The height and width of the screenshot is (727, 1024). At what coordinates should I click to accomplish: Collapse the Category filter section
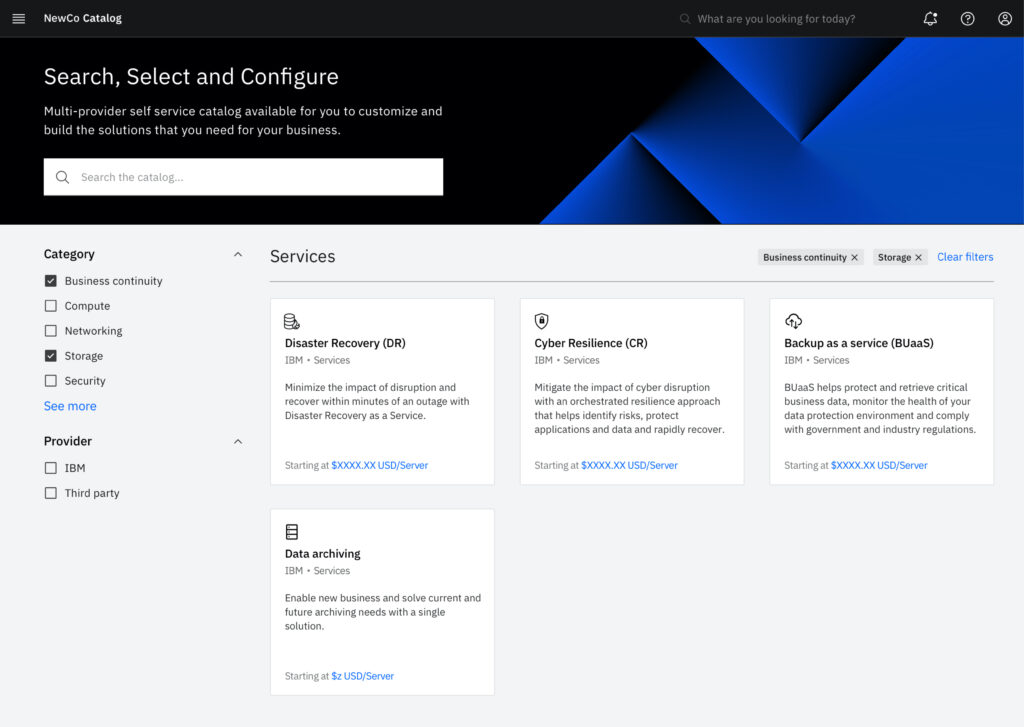[x=238, y=254]
